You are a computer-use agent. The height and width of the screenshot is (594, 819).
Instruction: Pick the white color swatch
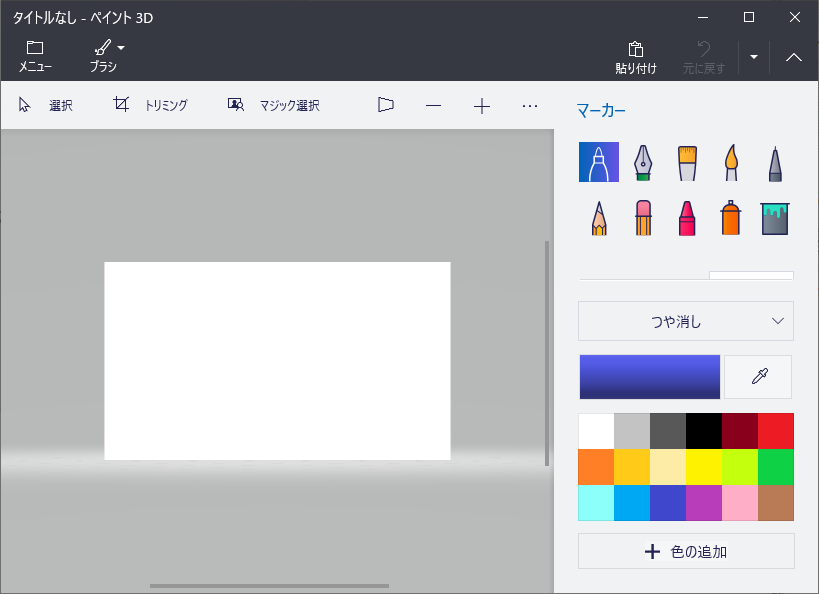pyautogui.click(x=596, y=431)
